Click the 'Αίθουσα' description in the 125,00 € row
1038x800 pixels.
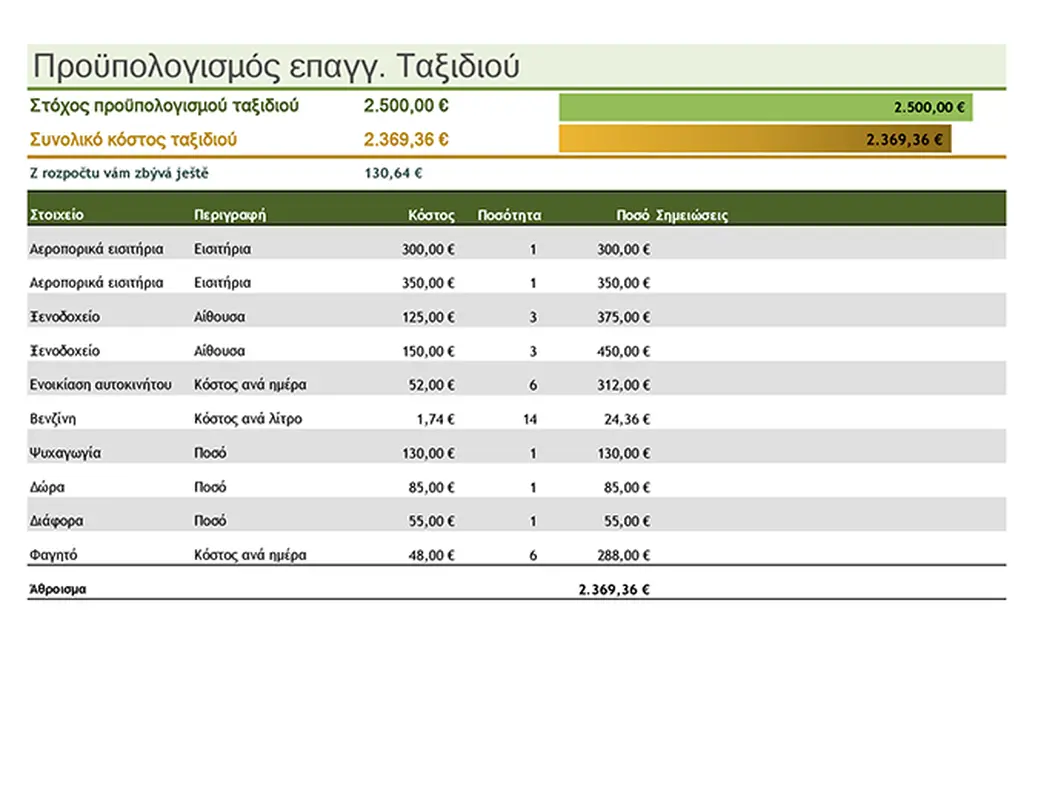tap(220, 317)
